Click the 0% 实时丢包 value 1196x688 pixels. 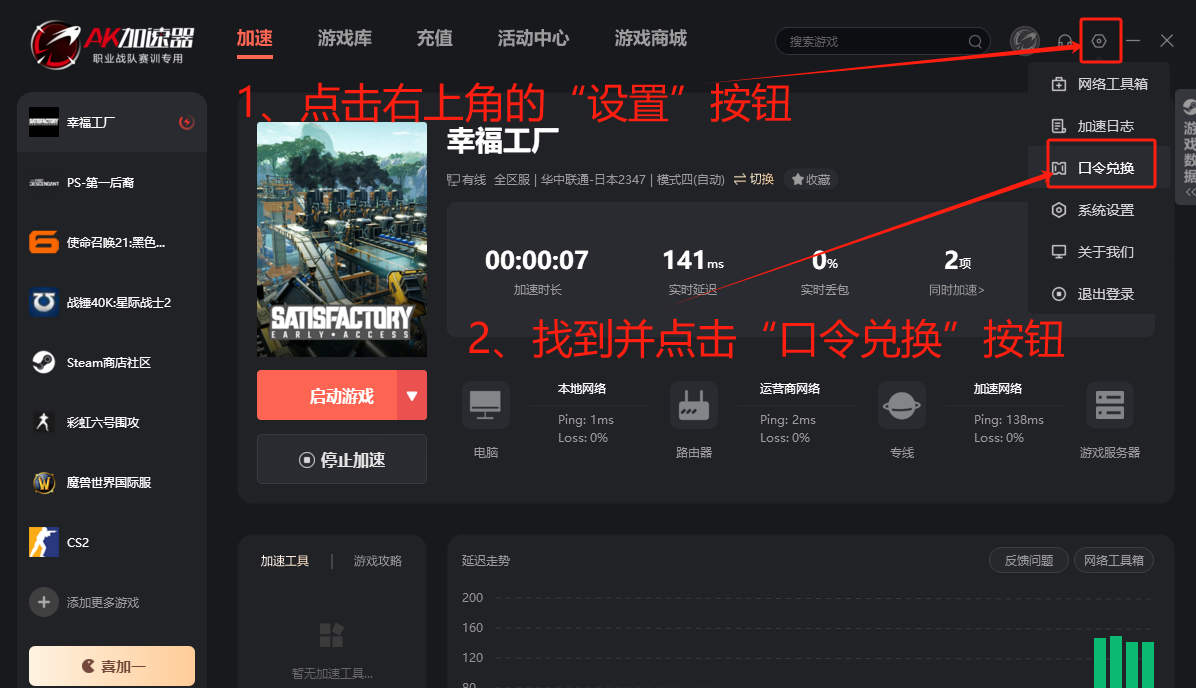825,260
